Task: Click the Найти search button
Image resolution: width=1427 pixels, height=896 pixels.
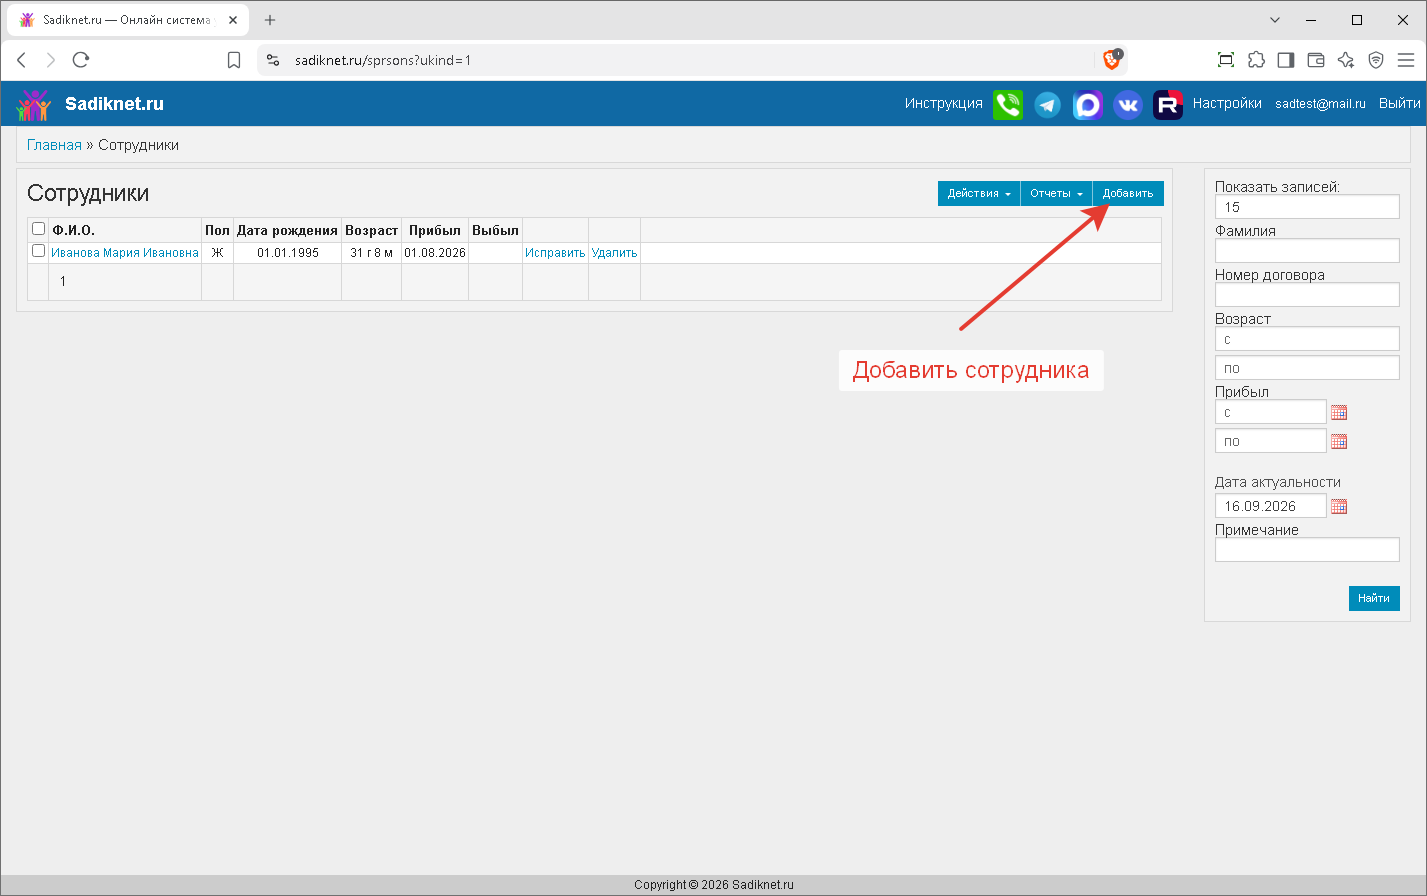Action: (1374, 598)
